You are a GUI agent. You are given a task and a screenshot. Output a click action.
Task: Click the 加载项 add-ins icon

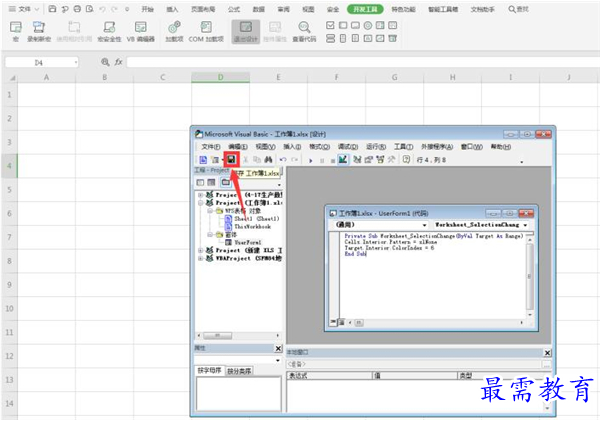click(174, 31)
